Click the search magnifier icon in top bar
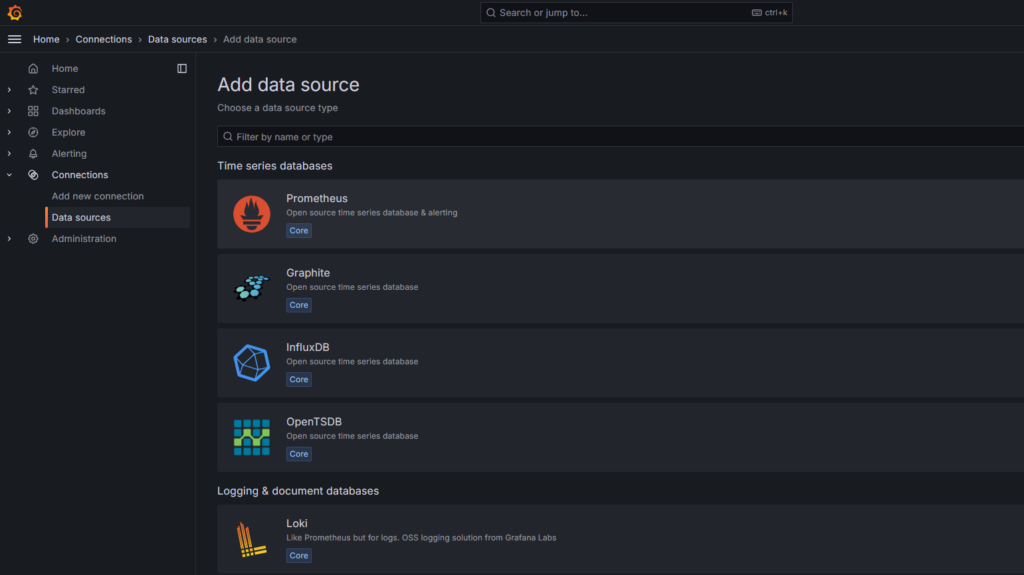The width and height of the screenshot is (1024, 575). [491, 12]
